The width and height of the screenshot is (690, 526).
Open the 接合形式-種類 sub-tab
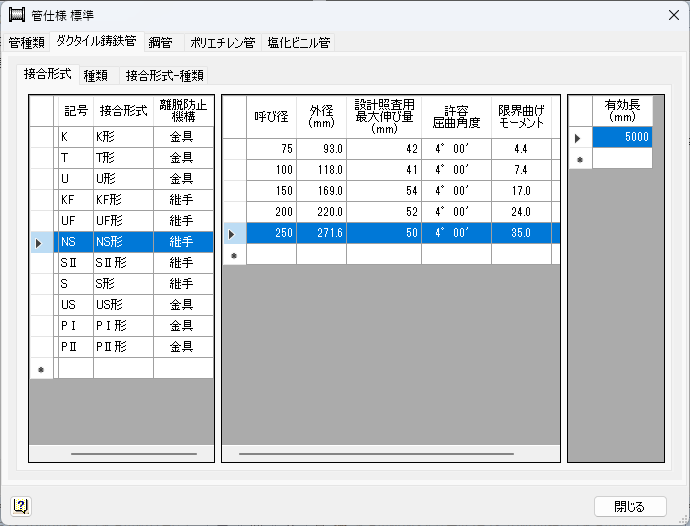point(167,75)
